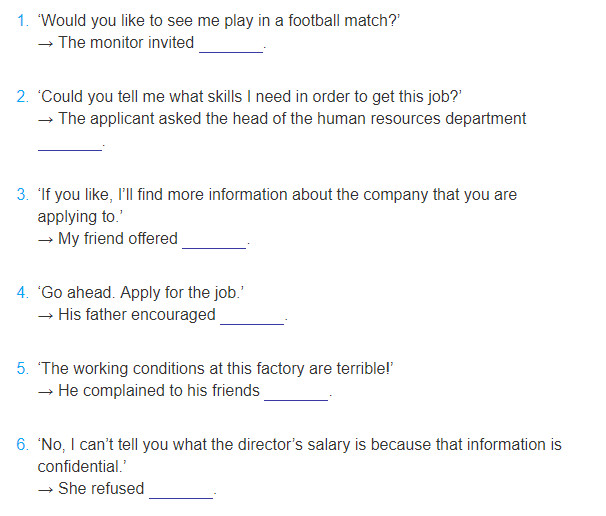Click the sentence about terrible working conditions

click(215, 369)
